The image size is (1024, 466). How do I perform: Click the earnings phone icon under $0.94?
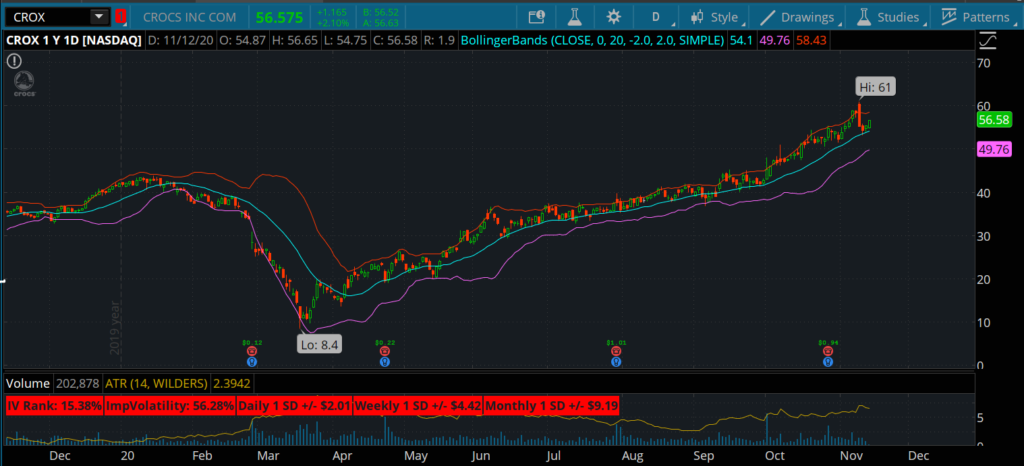click(828, 351)
